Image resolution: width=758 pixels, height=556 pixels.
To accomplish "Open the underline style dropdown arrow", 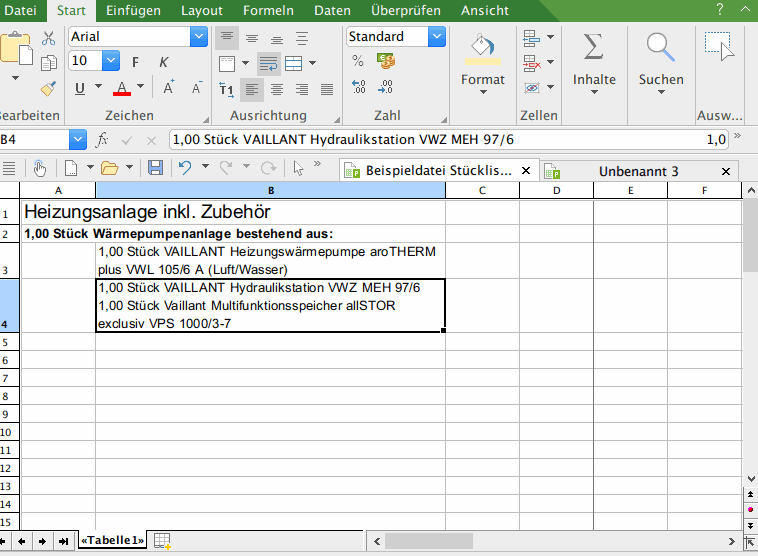I will point(99,87).
